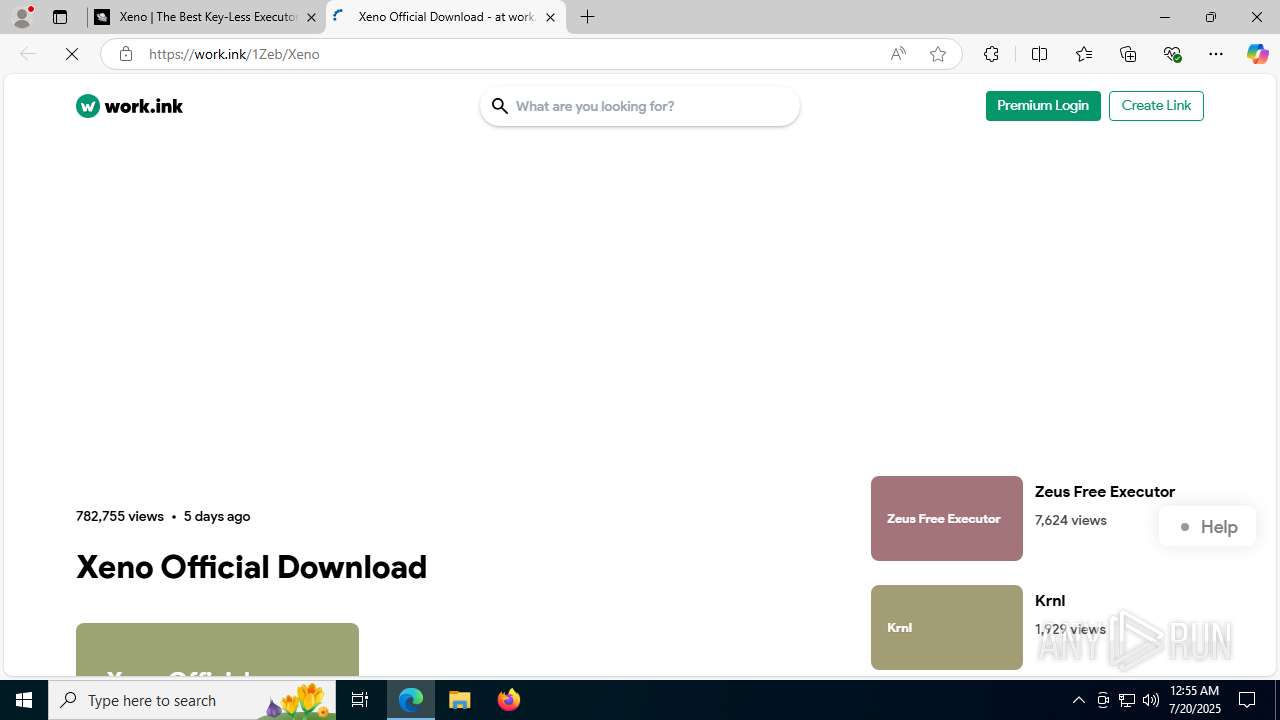Open the Copilot sidebar
1280x720 pixels.
[x=1257, y=54]
